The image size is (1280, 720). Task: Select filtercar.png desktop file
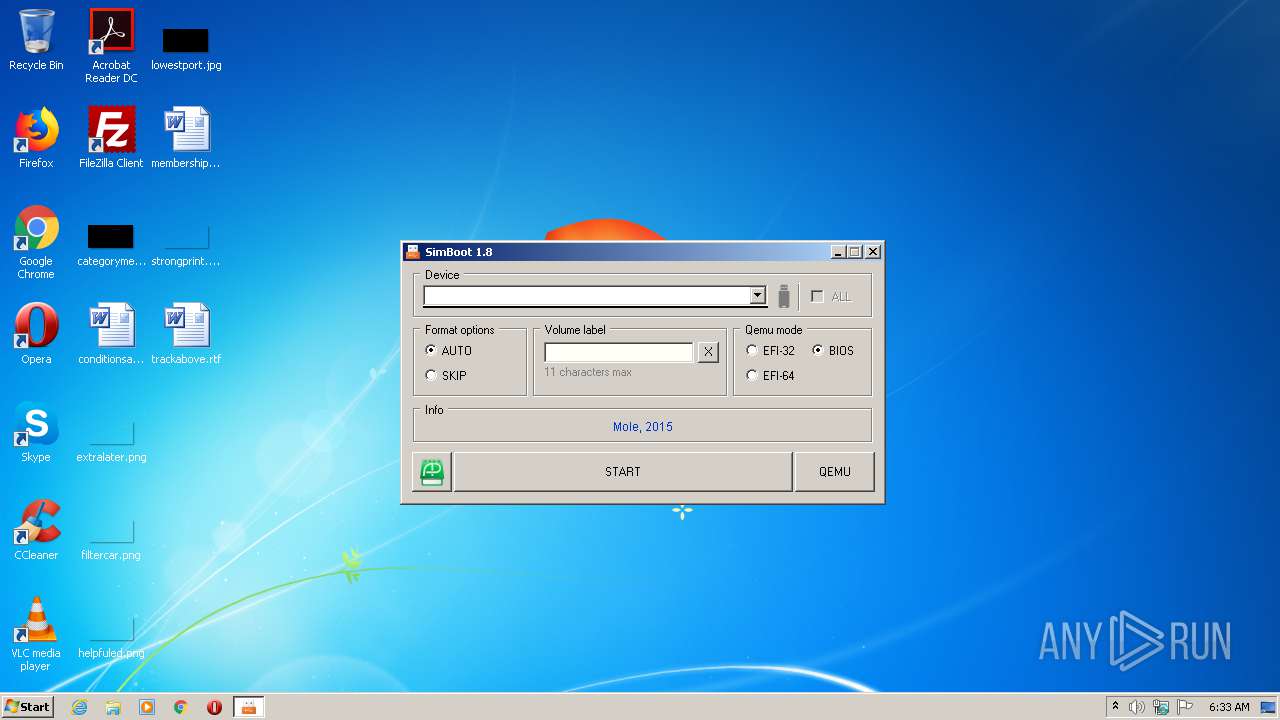click(111, 539)
